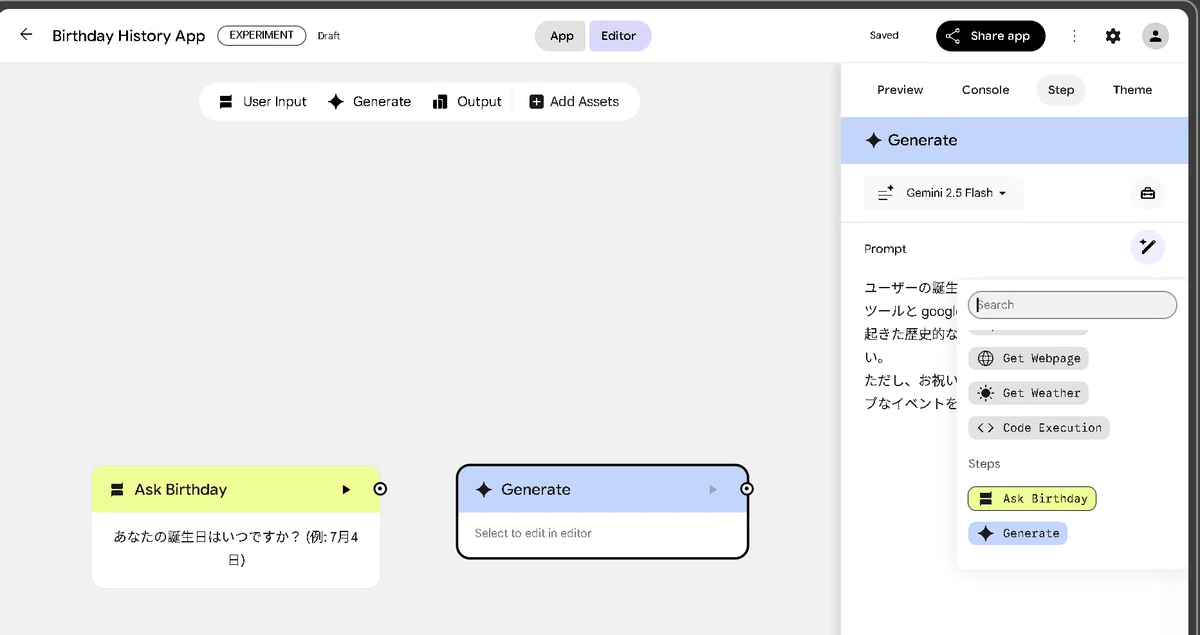Expand the Gemini 2.5 Flash model dropdown
Screen dimensions: 1200x635
(x=944, y=193)
